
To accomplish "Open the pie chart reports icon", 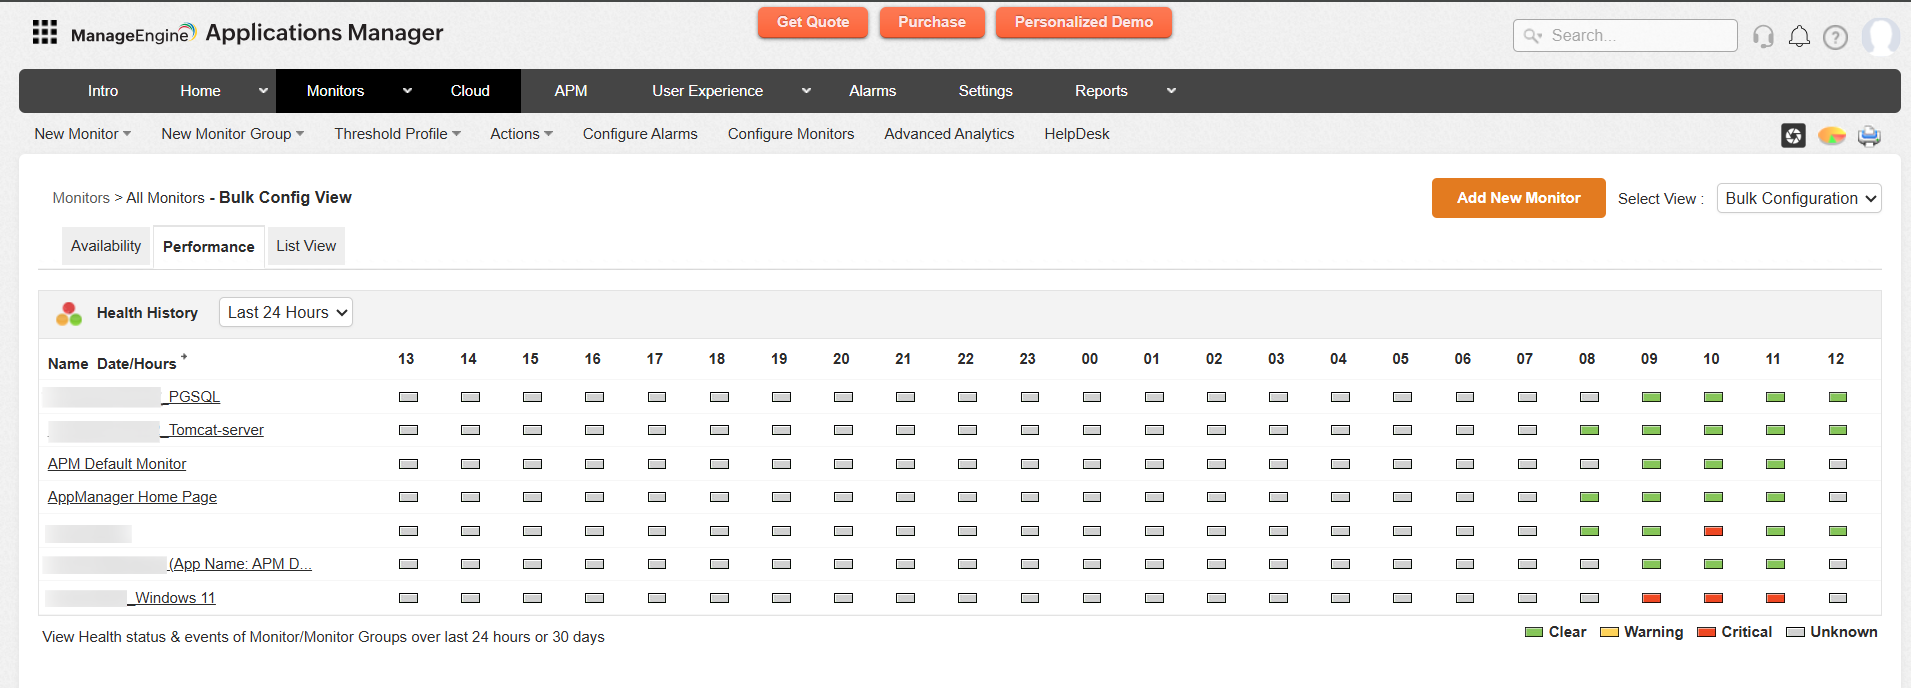I will 1832,135.
